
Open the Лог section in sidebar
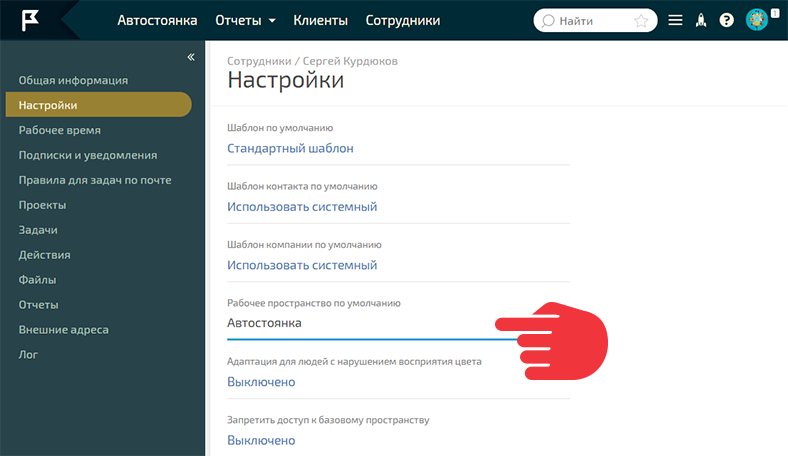(28, 354)
